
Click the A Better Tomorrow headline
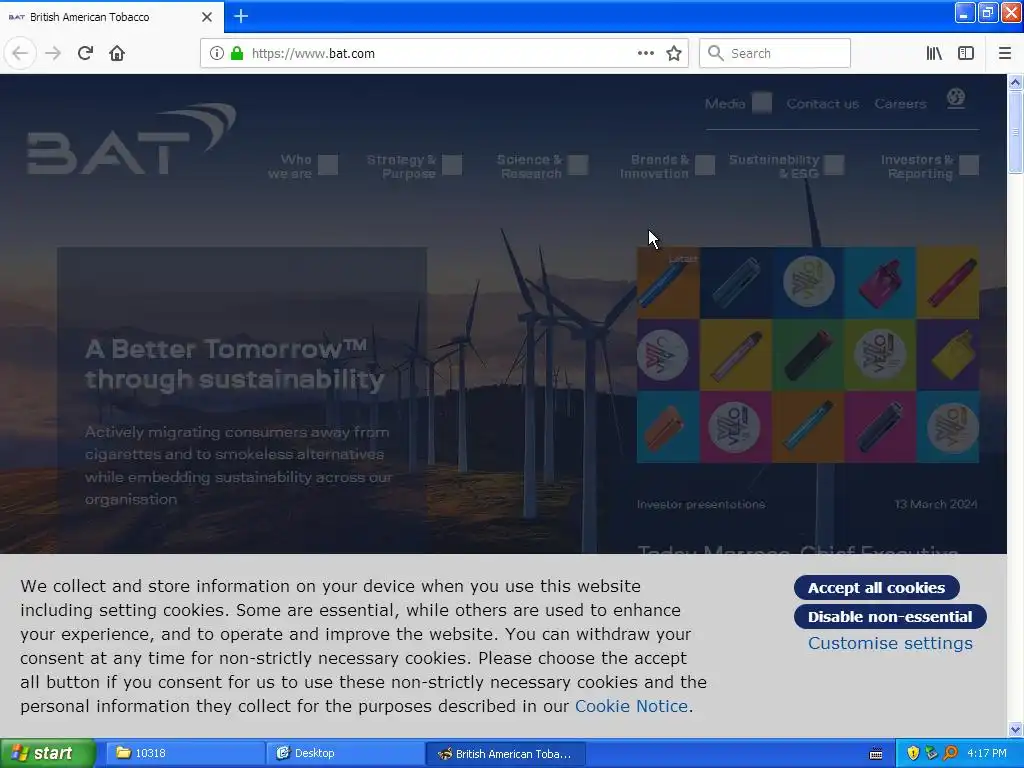point(235,364)
